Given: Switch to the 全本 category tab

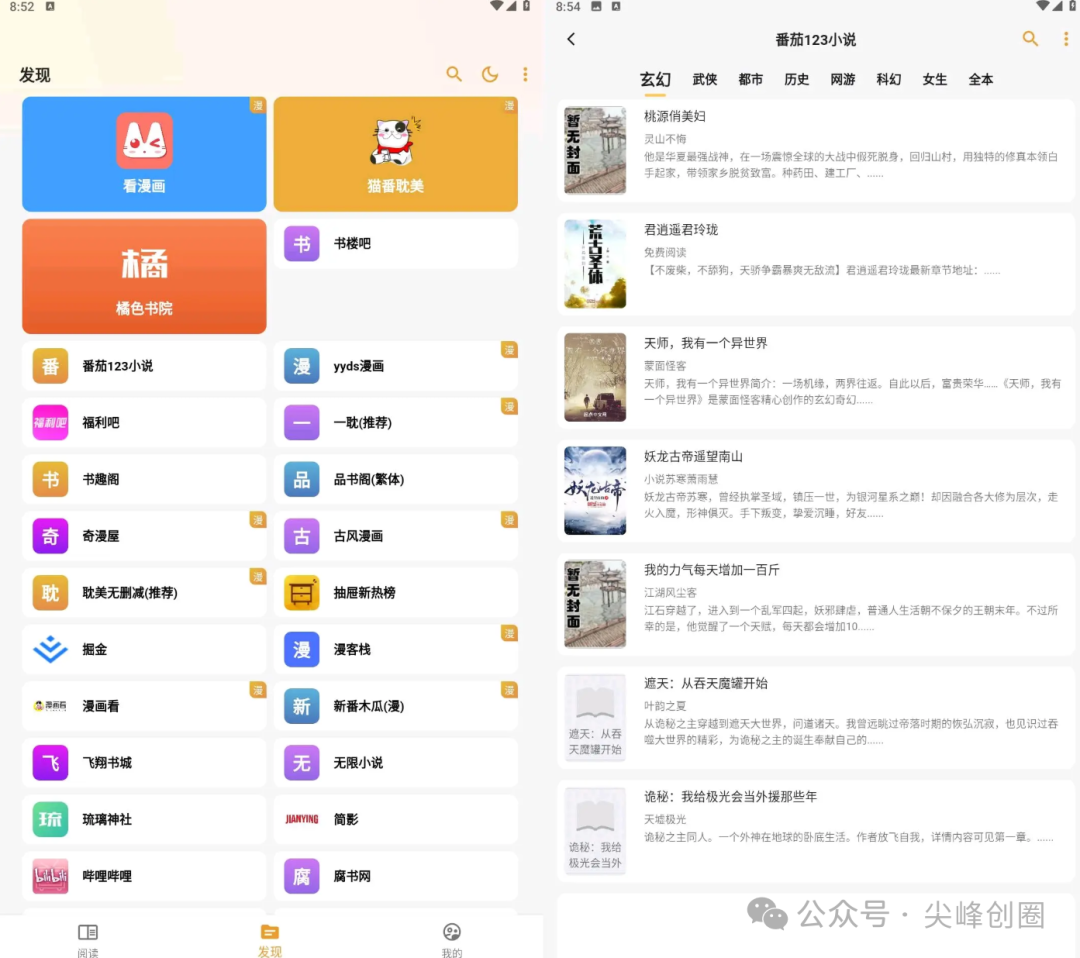Looking at the screenshot, I should [x=981, y=79].
